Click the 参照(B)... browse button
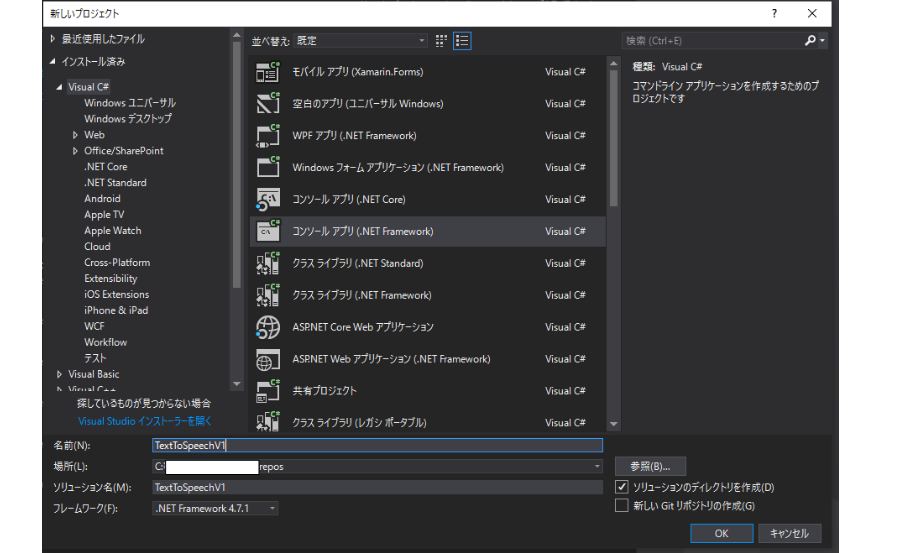 pos(650,467)
